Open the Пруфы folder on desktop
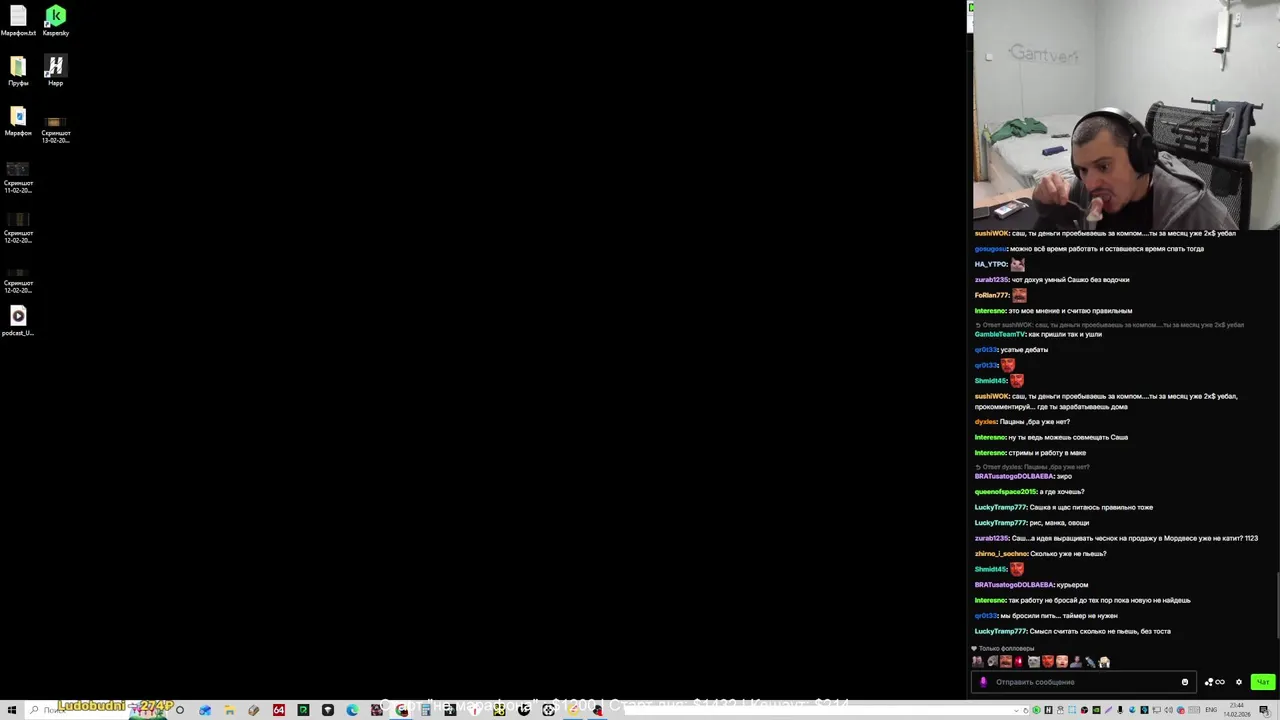The height and width of the screenshot is (720, 1280). click(18, 70)
